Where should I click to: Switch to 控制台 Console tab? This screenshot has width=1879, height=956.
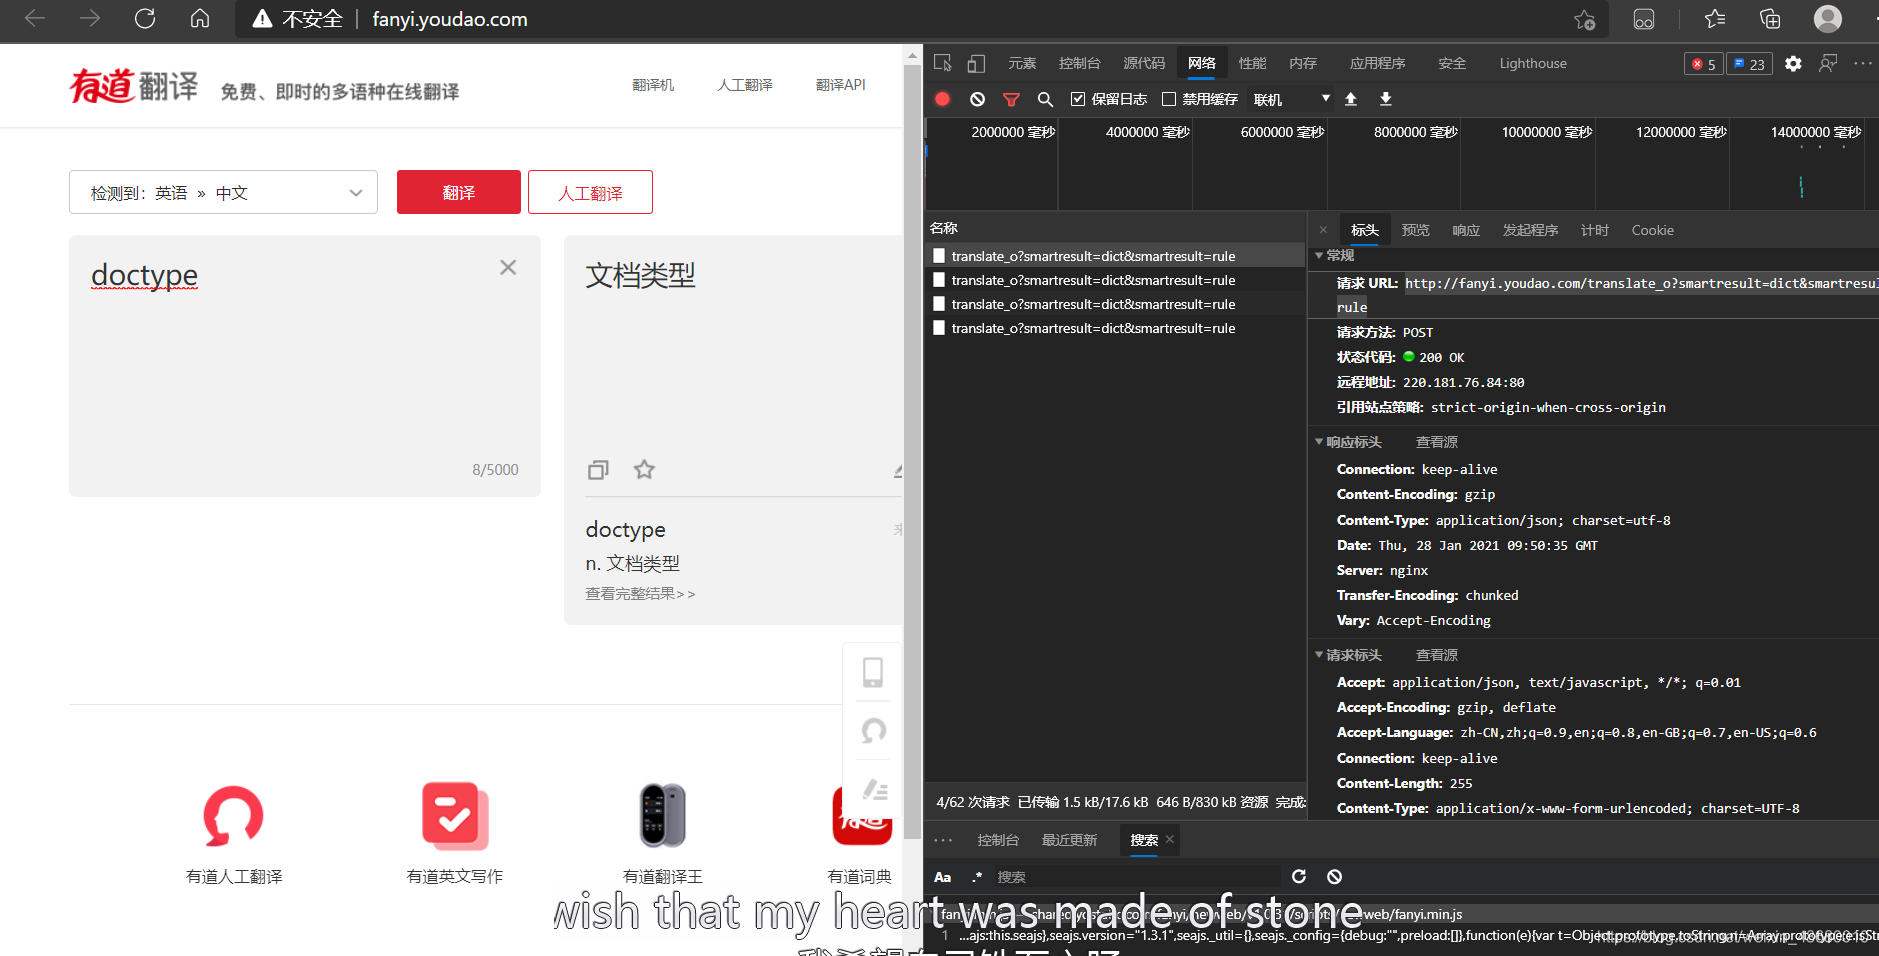pyautogui.click(x=1080, y=63)
